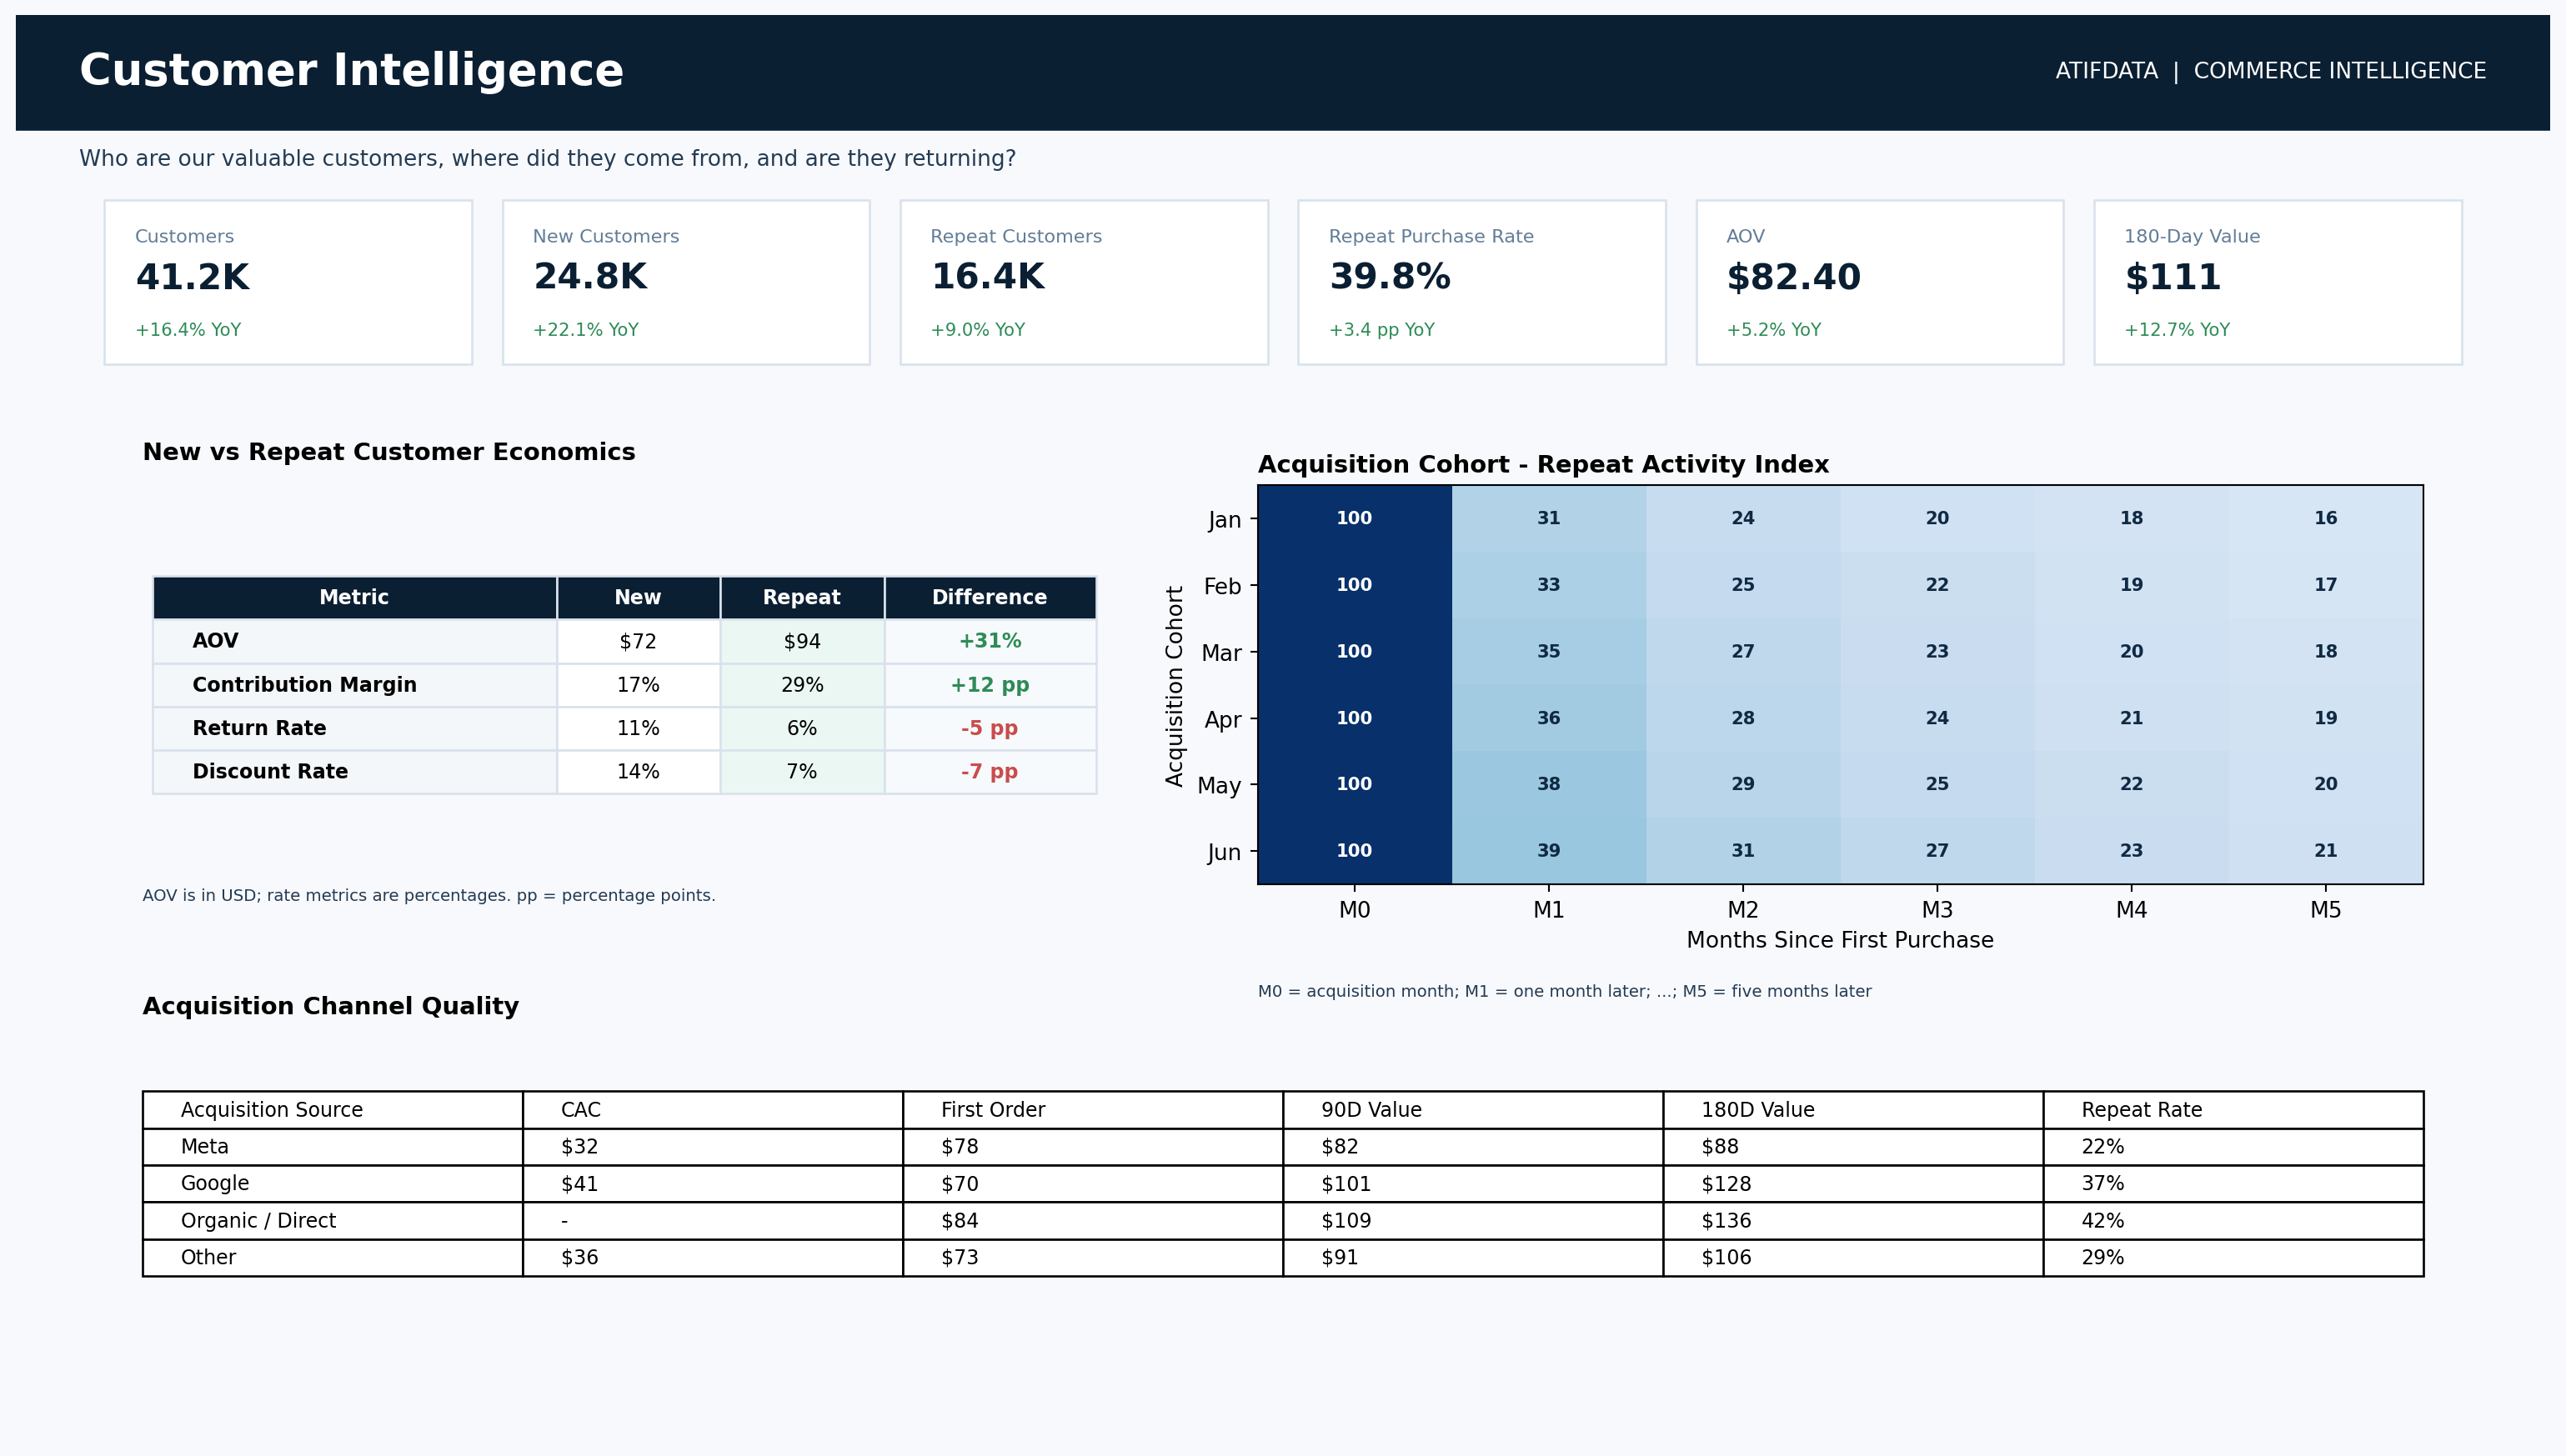
Task: Click the Acquisition Cohort heatmap title
Action: 1543,465
